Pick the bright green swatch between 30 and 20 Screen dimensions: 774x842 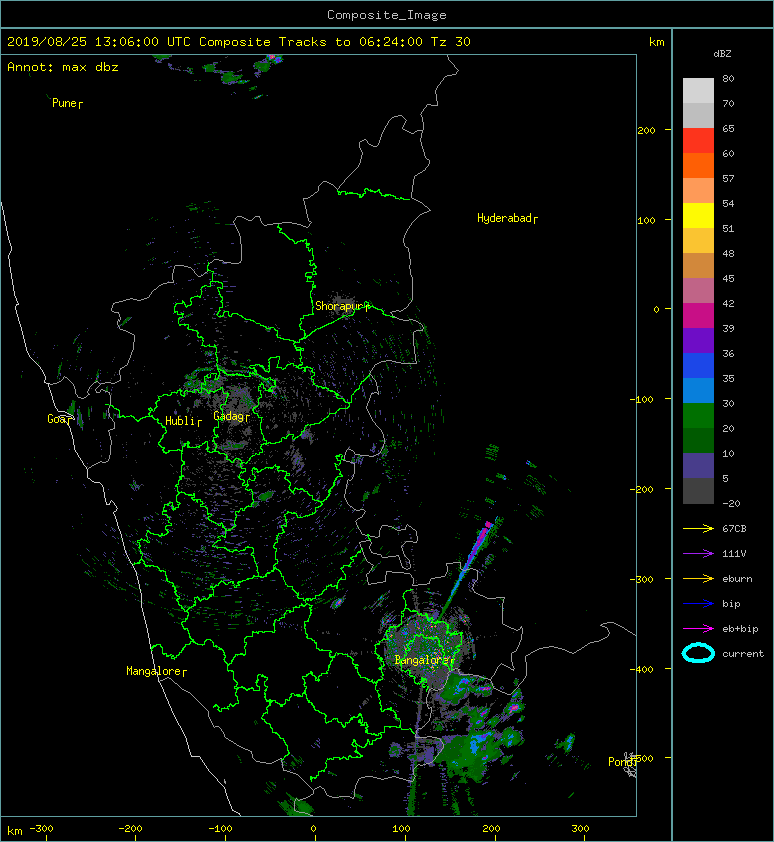[x=698, y=416]
